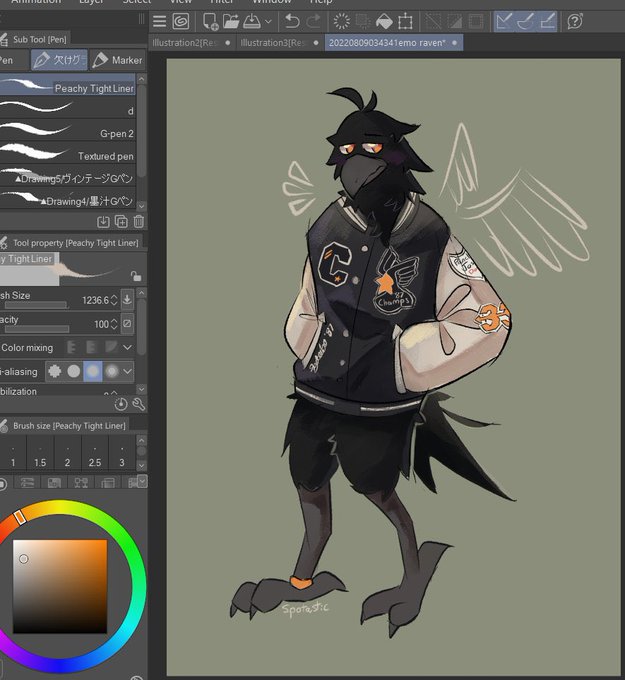Click the Deselect icon
Screen dimensions: 625x680
(x=433, y=21)
